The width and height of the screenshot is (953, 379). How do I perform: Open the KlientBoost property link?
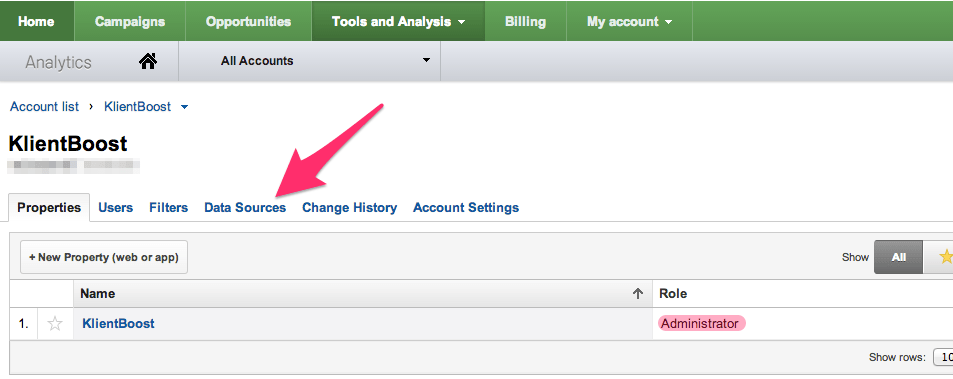[x=118, y=324]
